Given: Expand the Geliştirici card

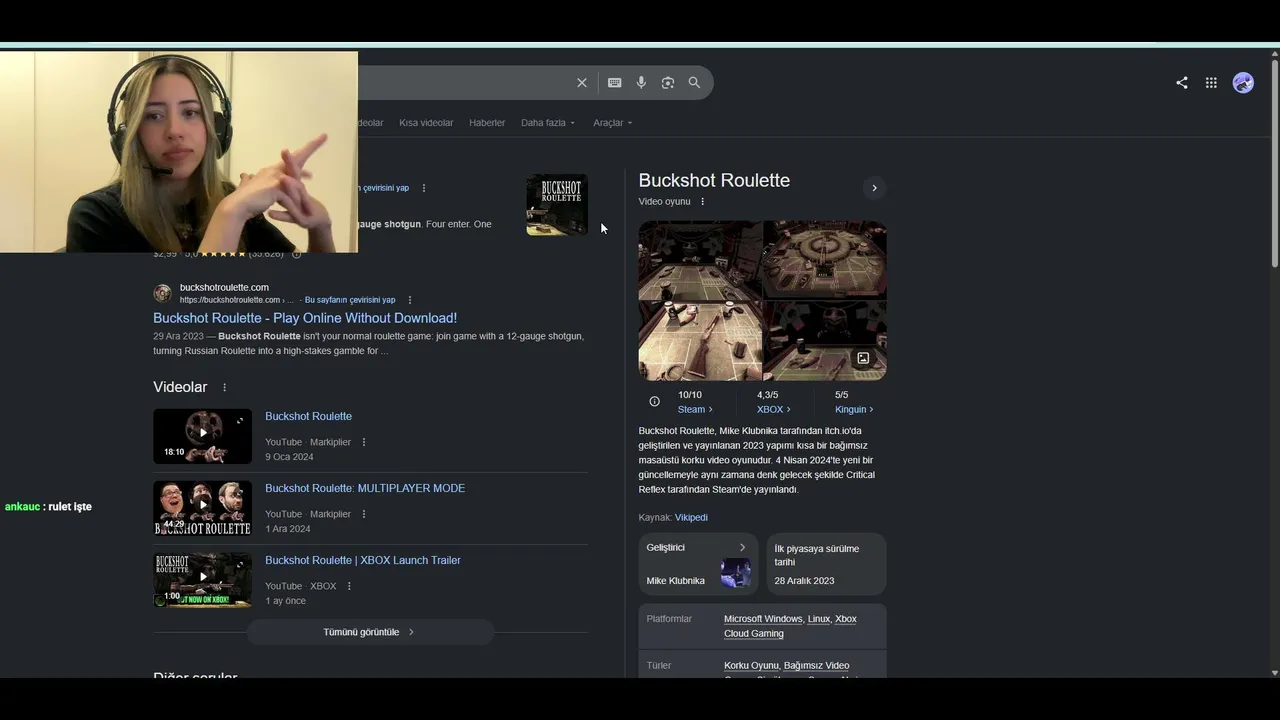Looking at the screenshot, I should 698,564.
